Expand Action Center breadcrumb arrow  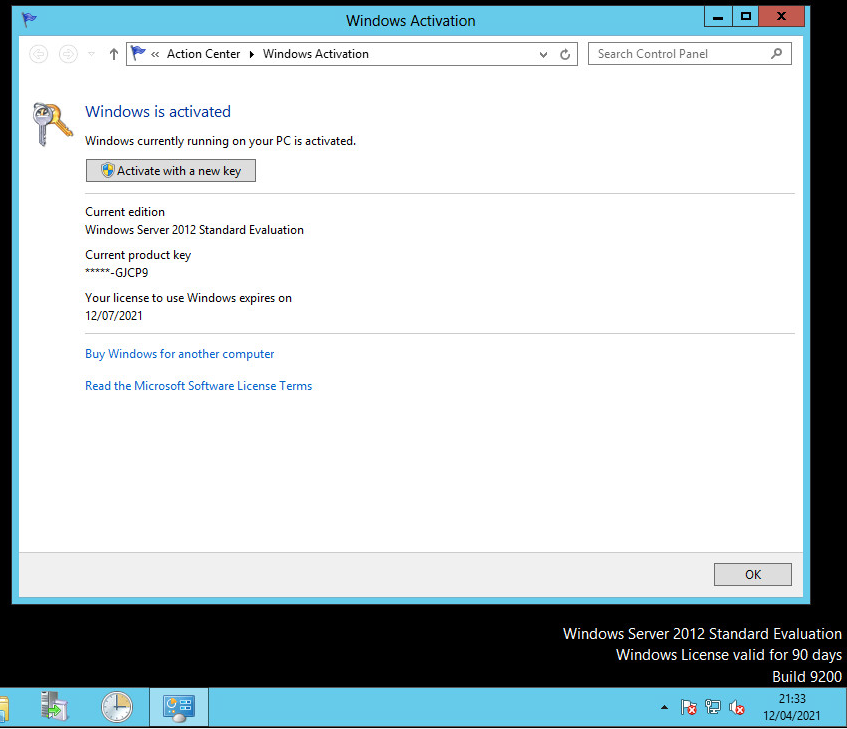pos(252,54)
